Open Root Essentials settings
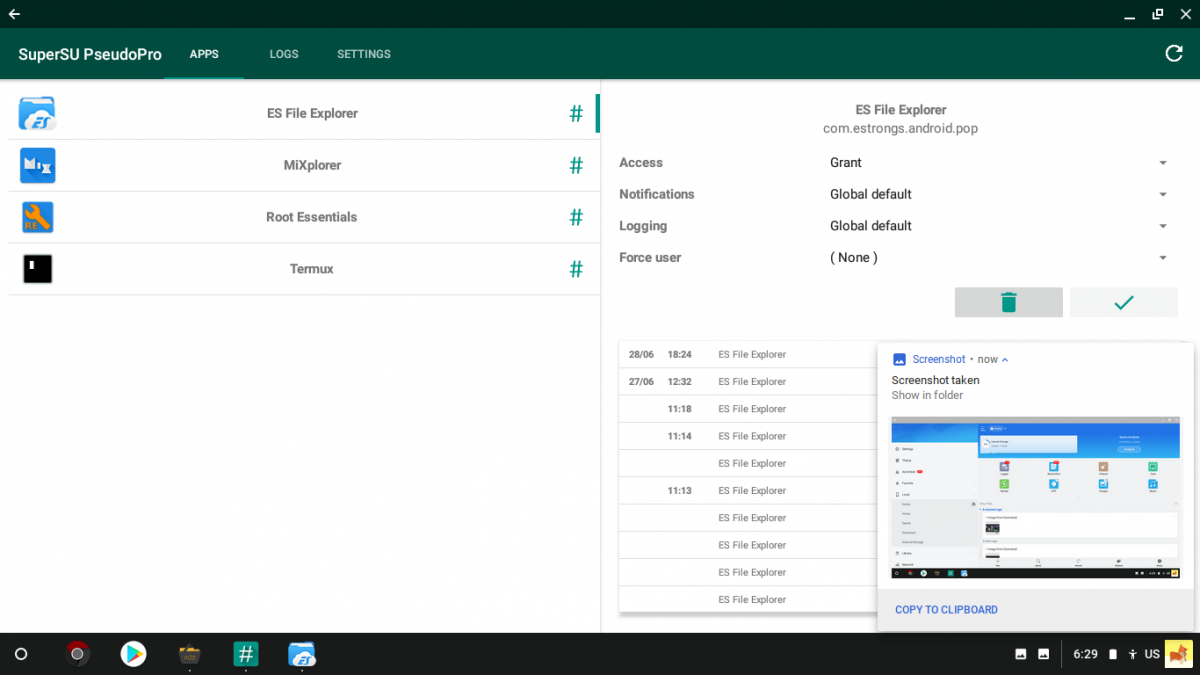The height and width of the screenshot is (675, 1200). coord(312,217)
